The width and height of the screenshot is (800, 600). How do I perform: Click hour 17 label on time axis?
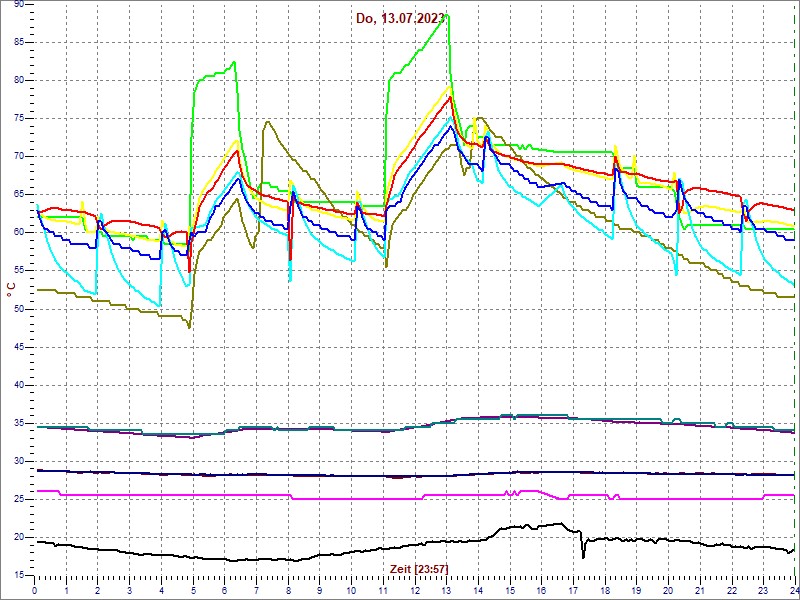pyautogui.click(x=573, y=588)
